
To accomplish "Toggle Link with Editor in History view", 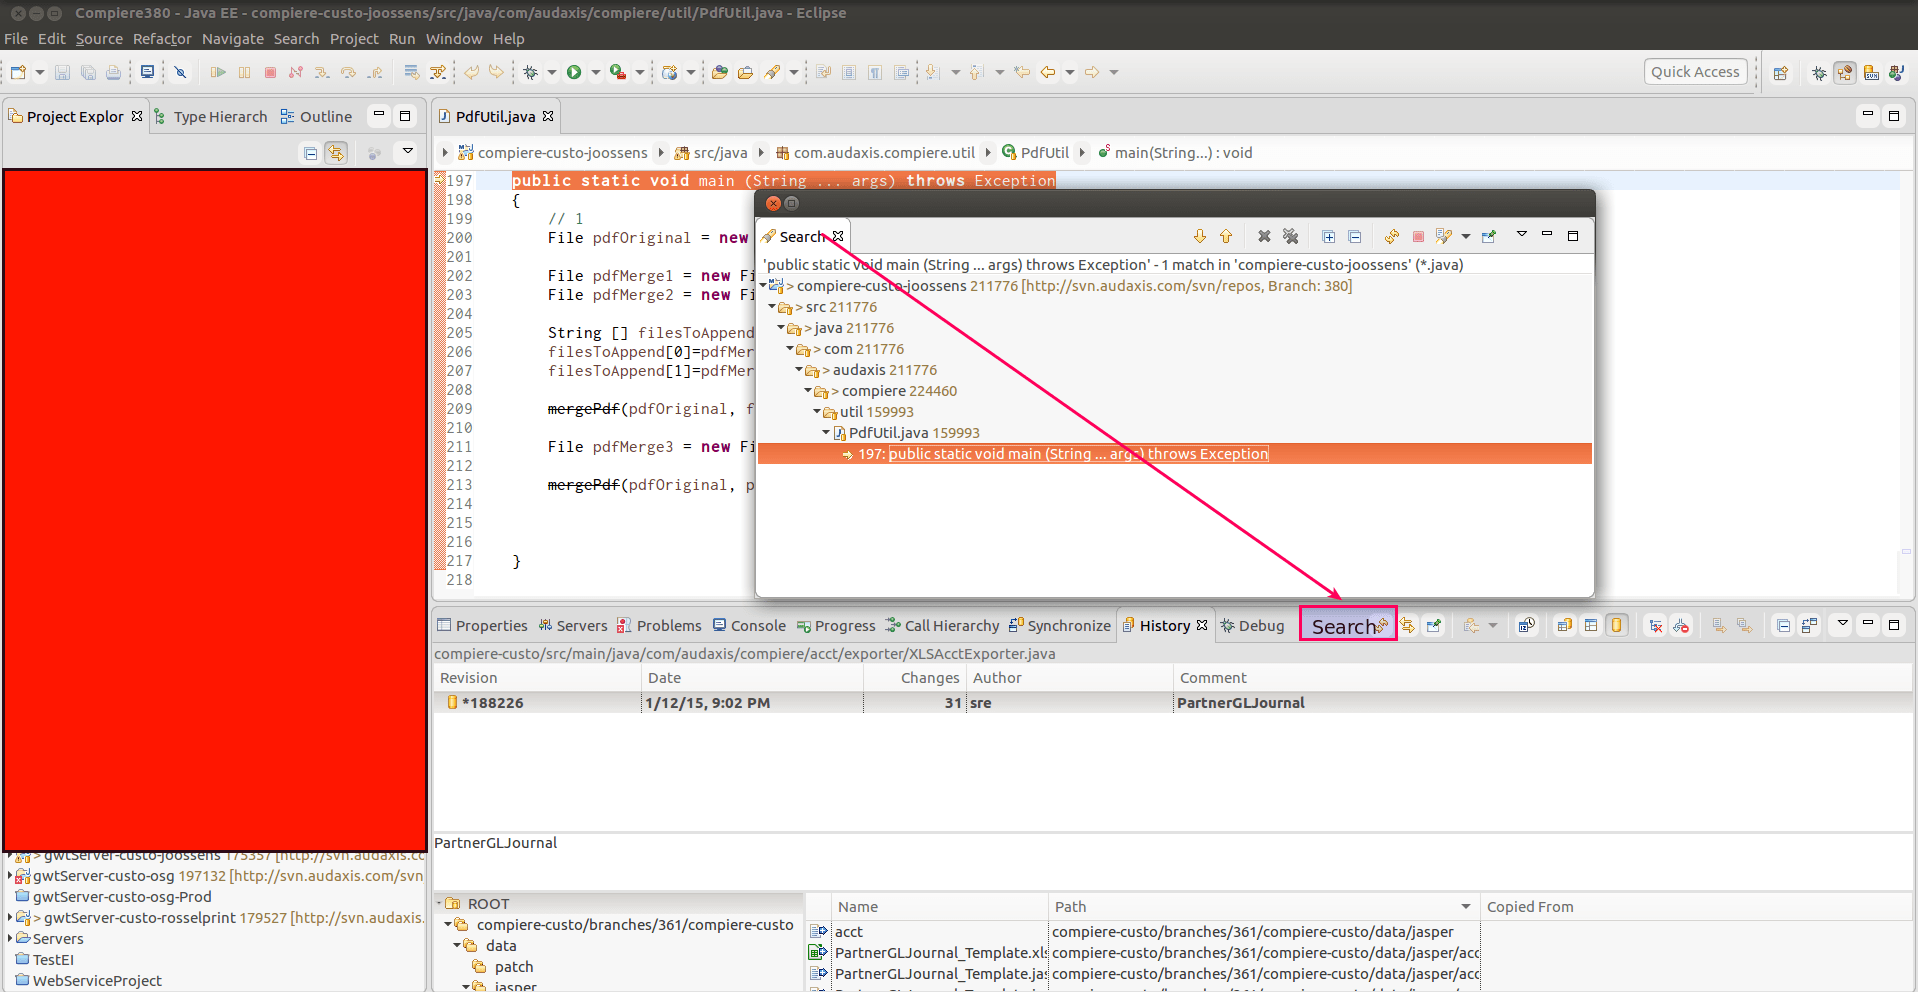I will tap(1408, 626).
